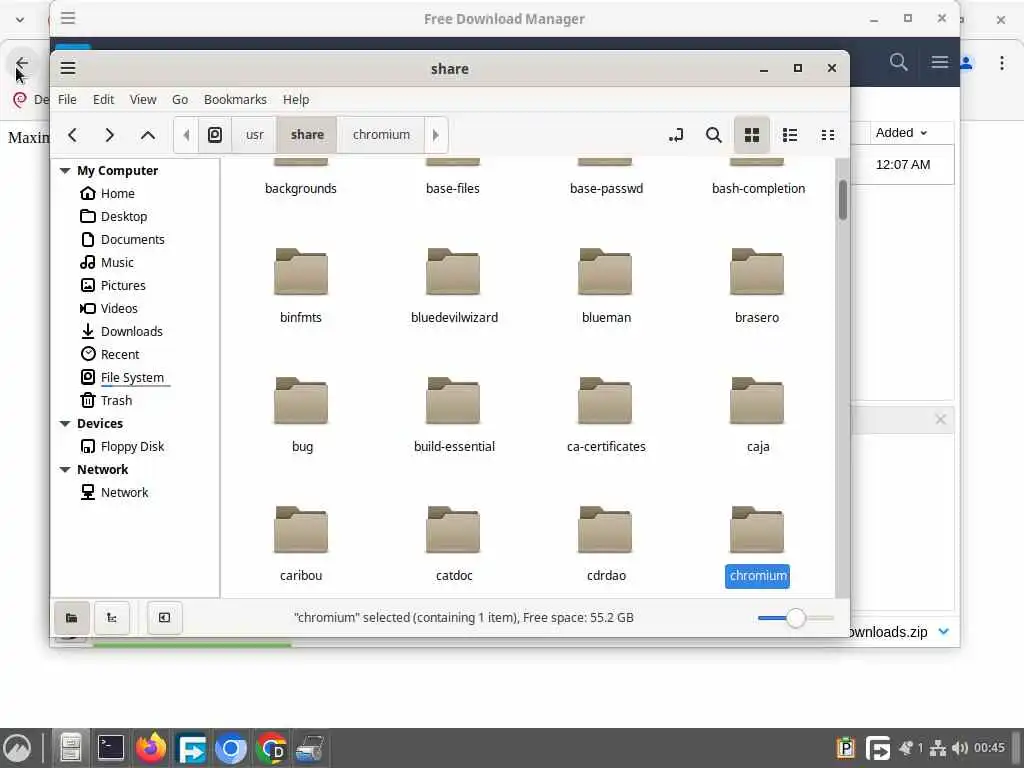Expand the downloads.zip download chevron
Screen dimensions: 1024x768
[x=943, y=632]
